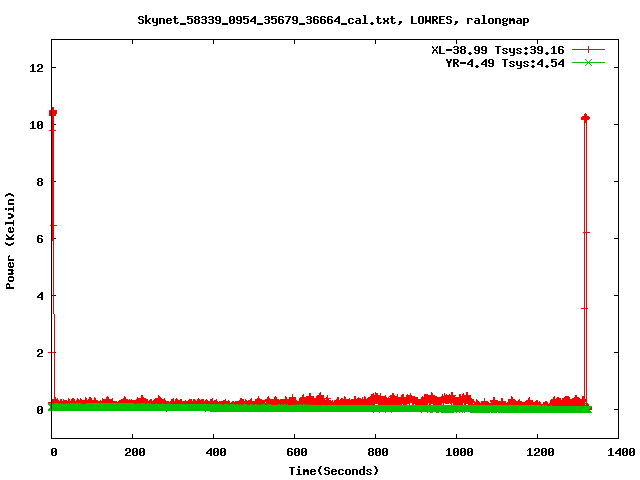The width and height of the screenshot is (640, 480).
Task: Click the green line sample in legend
Action: 589,62
